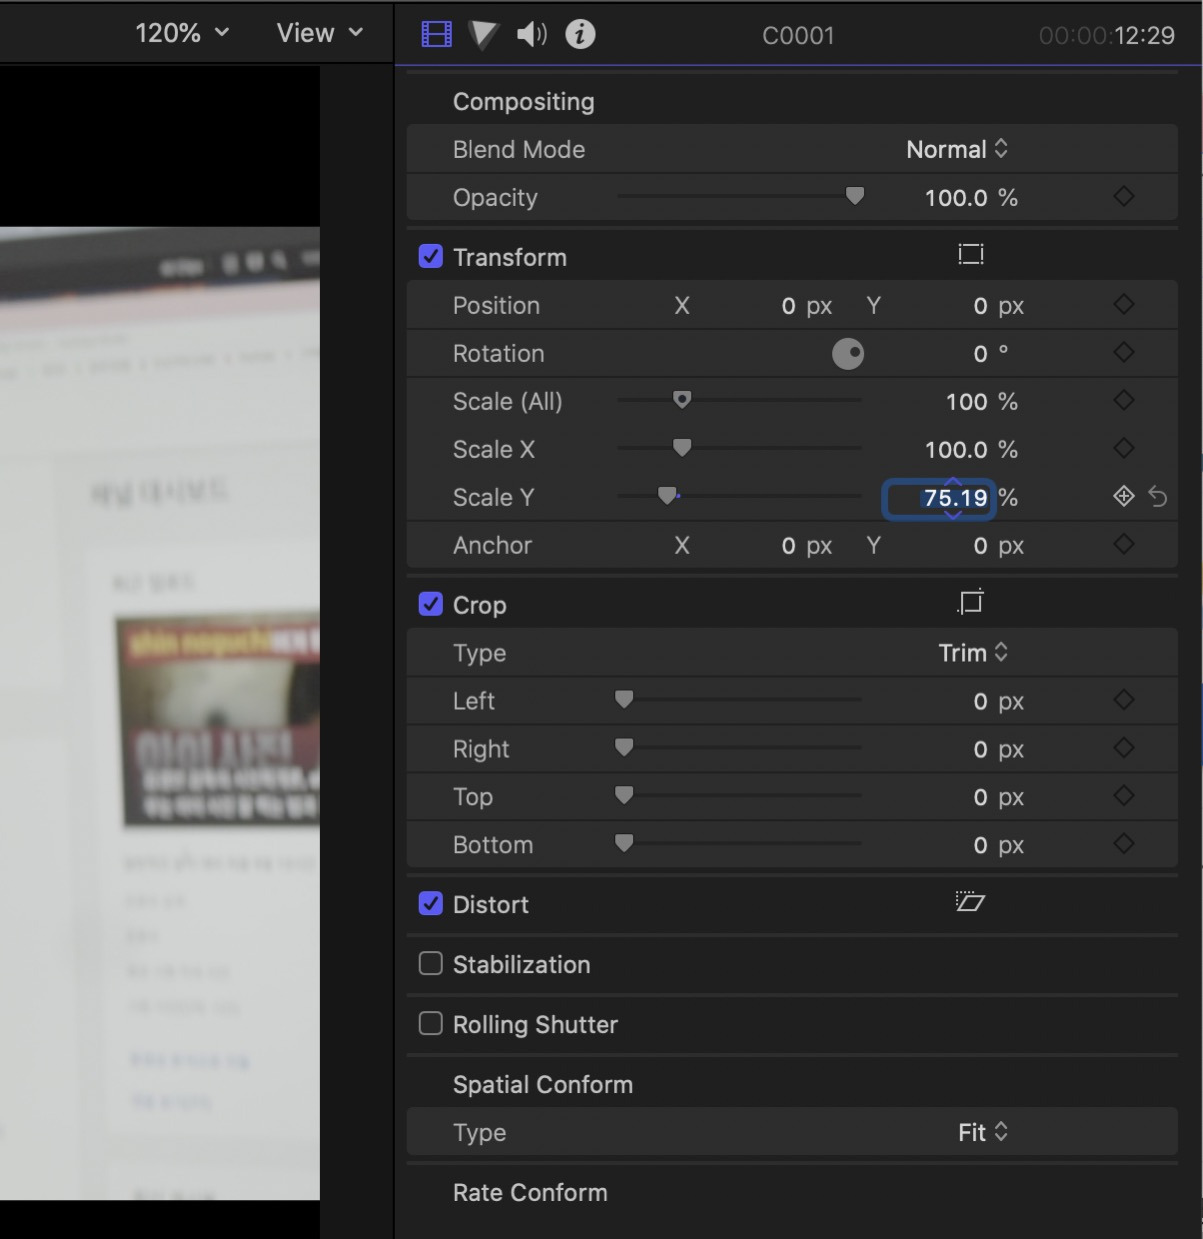Add keyframe for Opacity
Viewport: 1203px width, 1239px height.
(1124, 197)
